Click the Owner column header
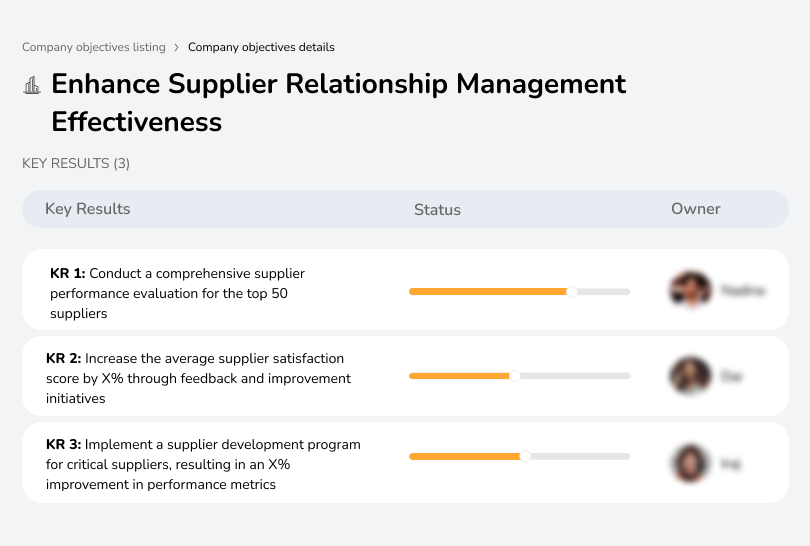Image resolution: width=810 pixels, height=546 pixels. (695, 209)
